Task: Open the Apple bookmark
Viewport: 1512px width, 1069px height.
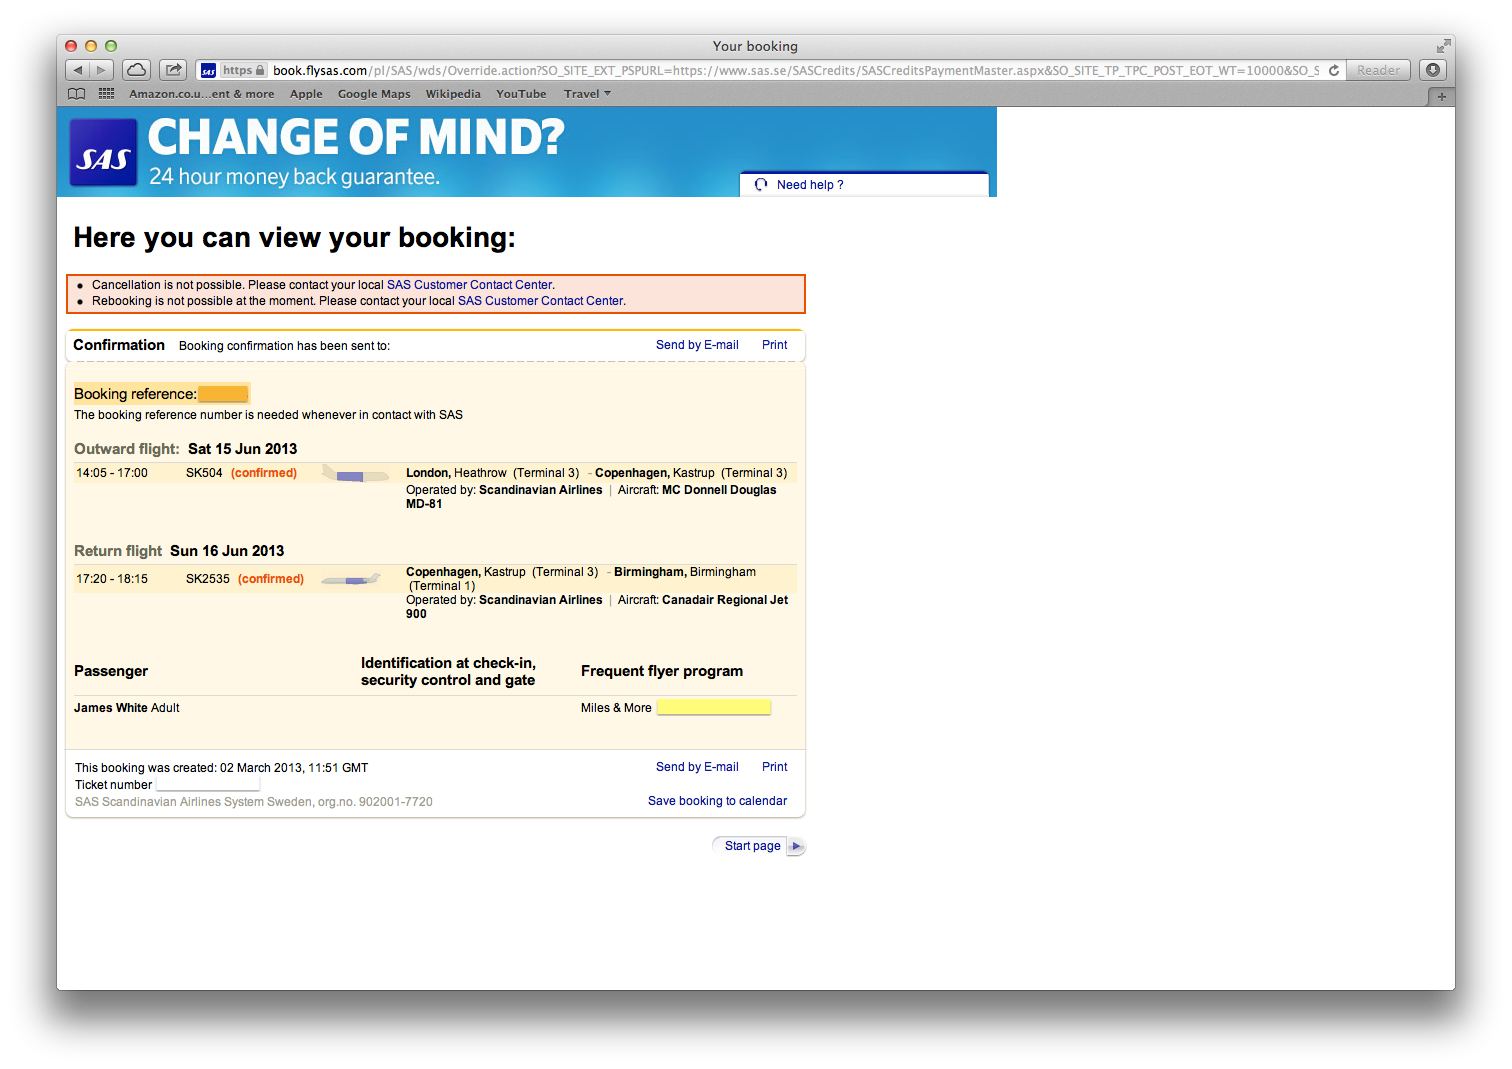Action: click(x=306, y=94)
